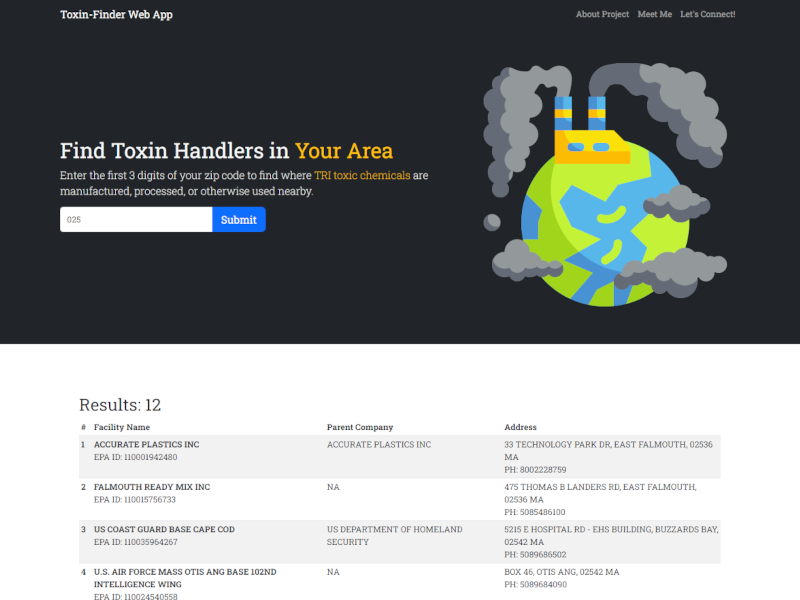Select US COAST GUARD BASE CAPE COD row
800x600 pixels.
(x=164, y=530)
